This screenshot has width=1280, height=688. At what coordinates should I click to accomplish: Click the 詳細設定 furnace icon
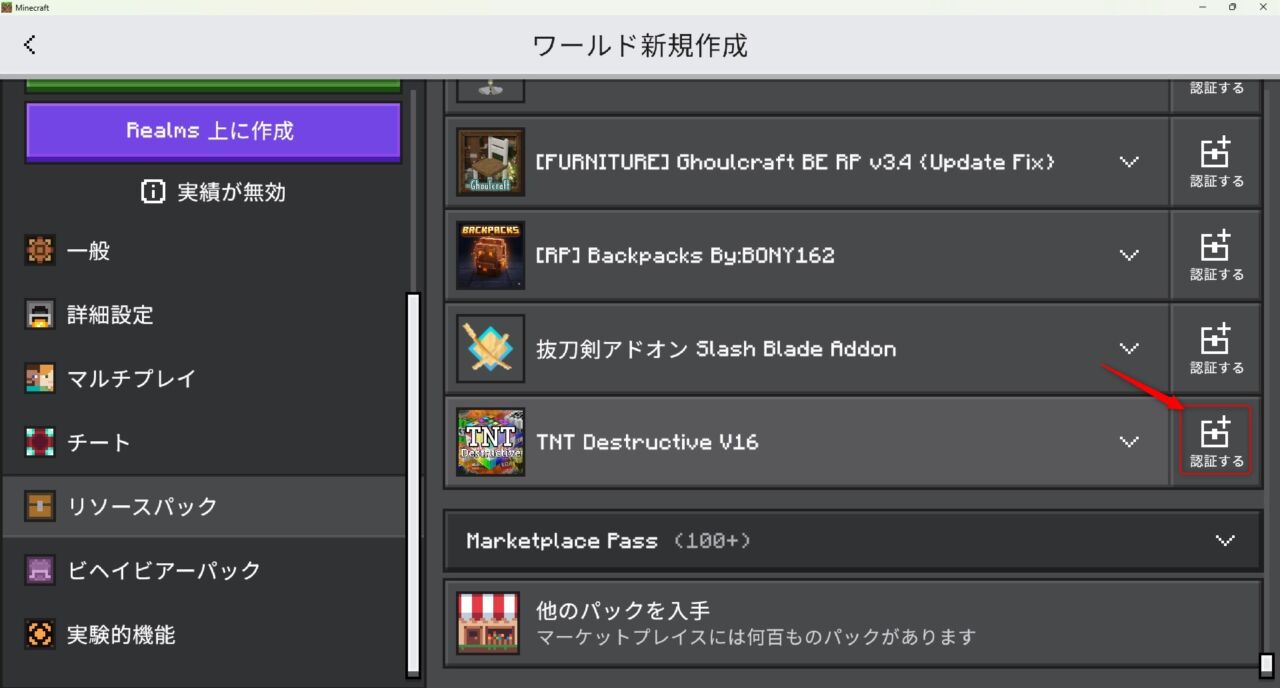[39, 315]
